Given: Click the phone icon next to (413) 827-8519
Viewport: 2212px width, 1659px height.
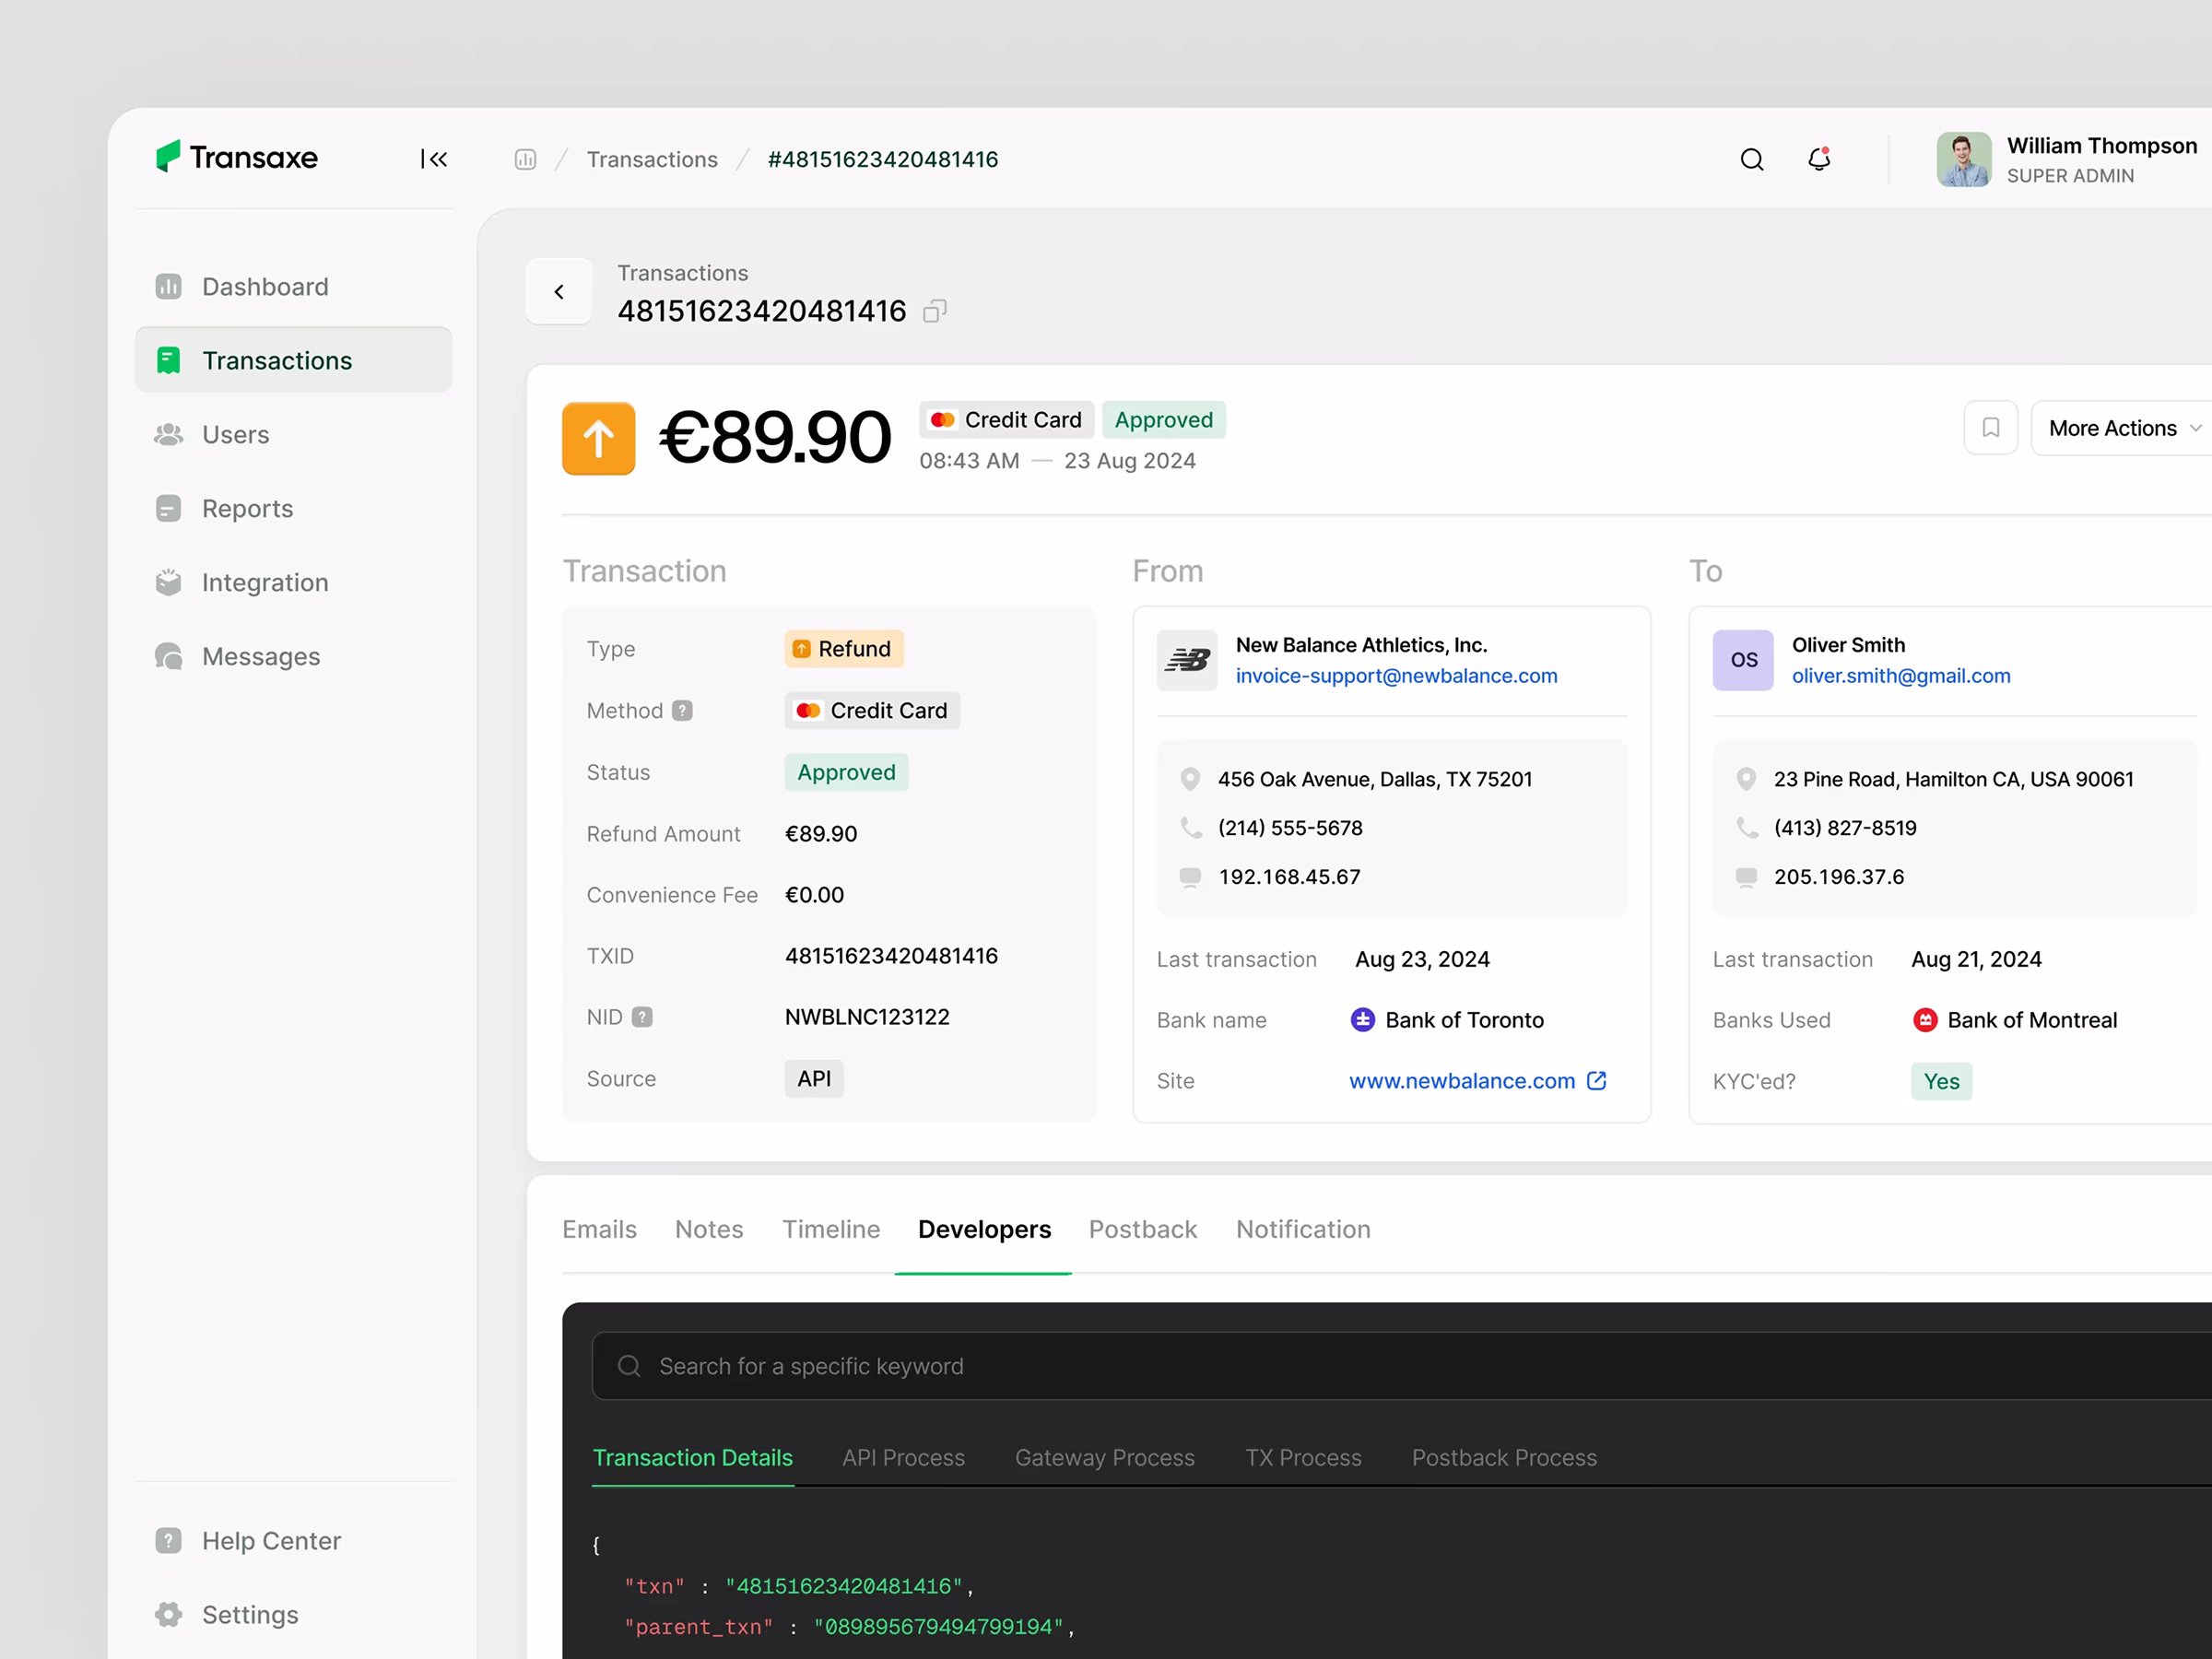Looking at the screenshot, I should coord(1746,828).
